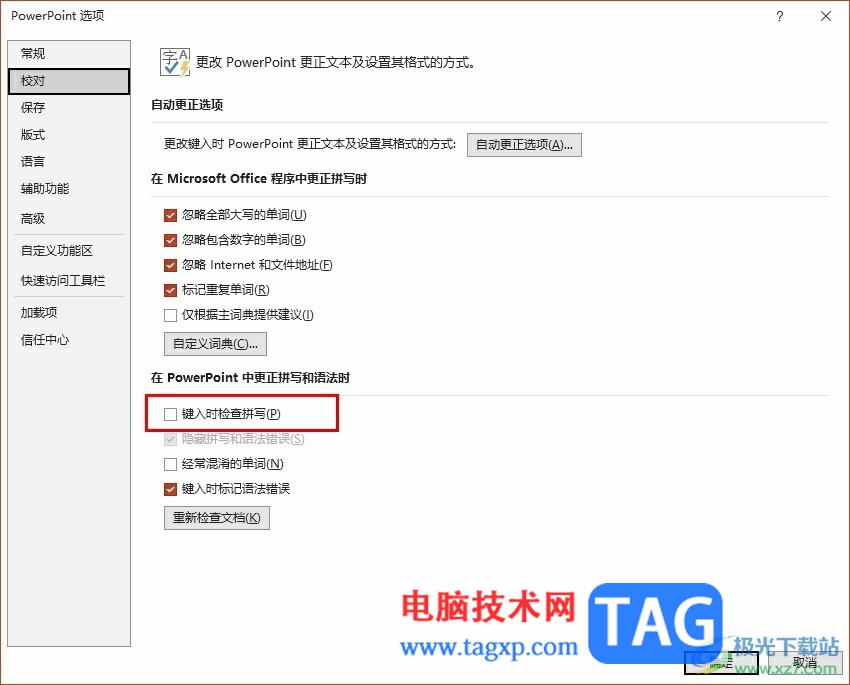Open the 语言 settings
The image size is (850, 685).
coord(69,161)
